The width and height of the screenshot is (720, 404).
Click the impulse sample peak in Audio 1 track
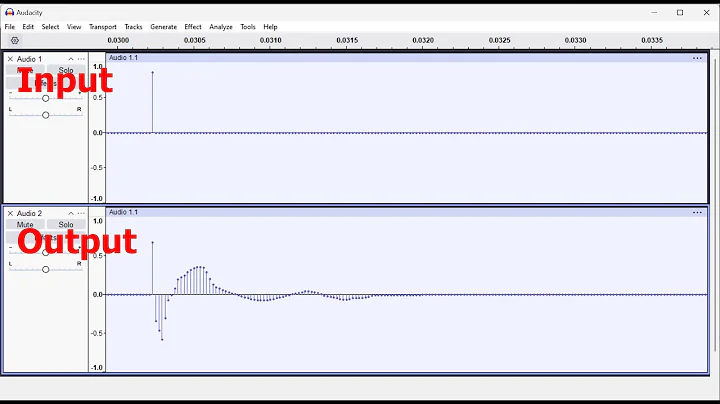[x=152, y=72]
